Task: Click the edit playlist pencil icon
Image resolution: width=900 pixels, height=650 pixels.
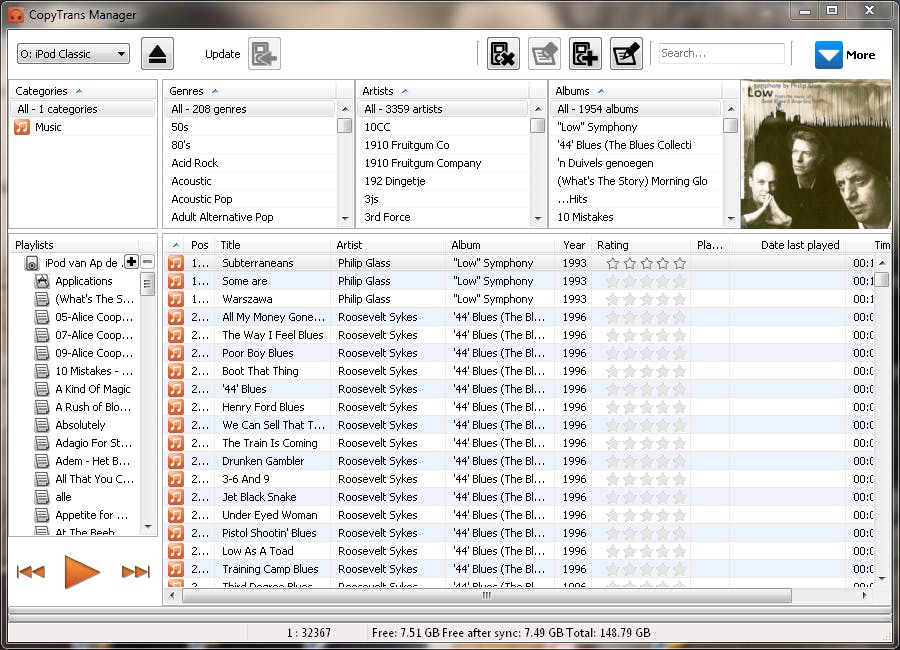Action: pos(626,54)
